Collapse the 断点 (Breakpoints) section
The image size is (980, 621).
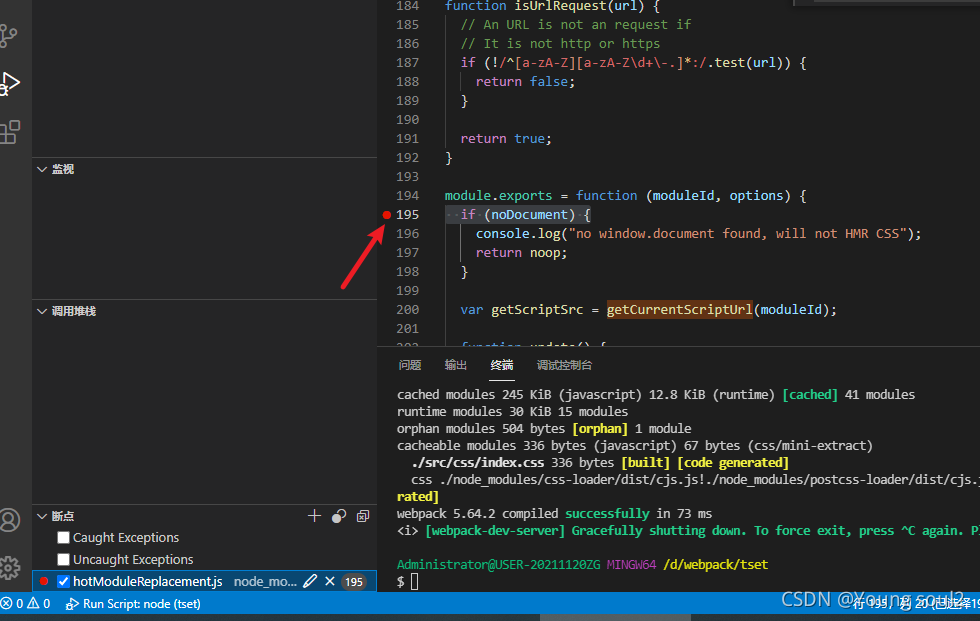pyautogui.click(x=42, y=516)
